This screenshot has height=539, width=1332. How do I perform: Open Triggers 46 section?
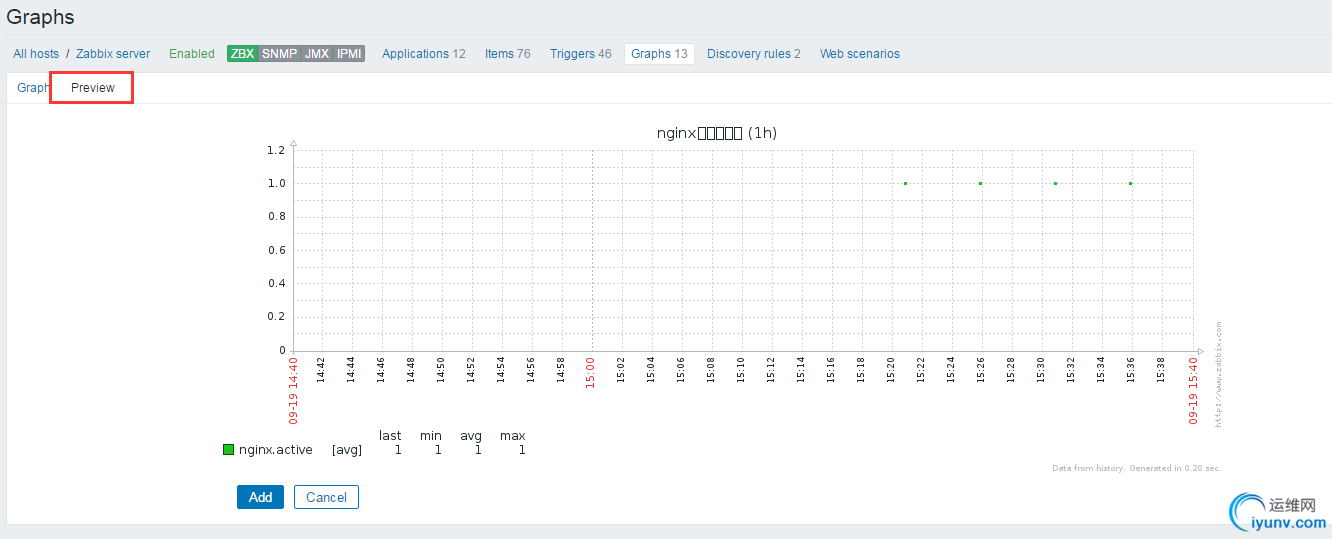pos(581,54)
